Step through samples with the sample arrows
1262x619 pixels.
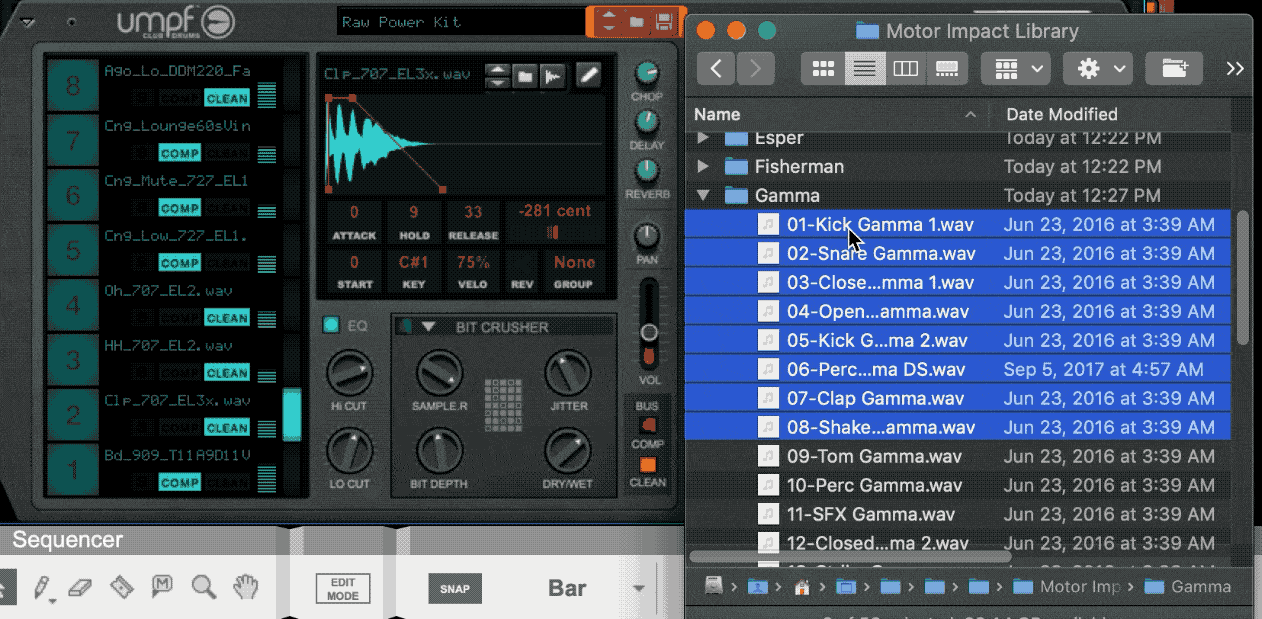[497, 75]
